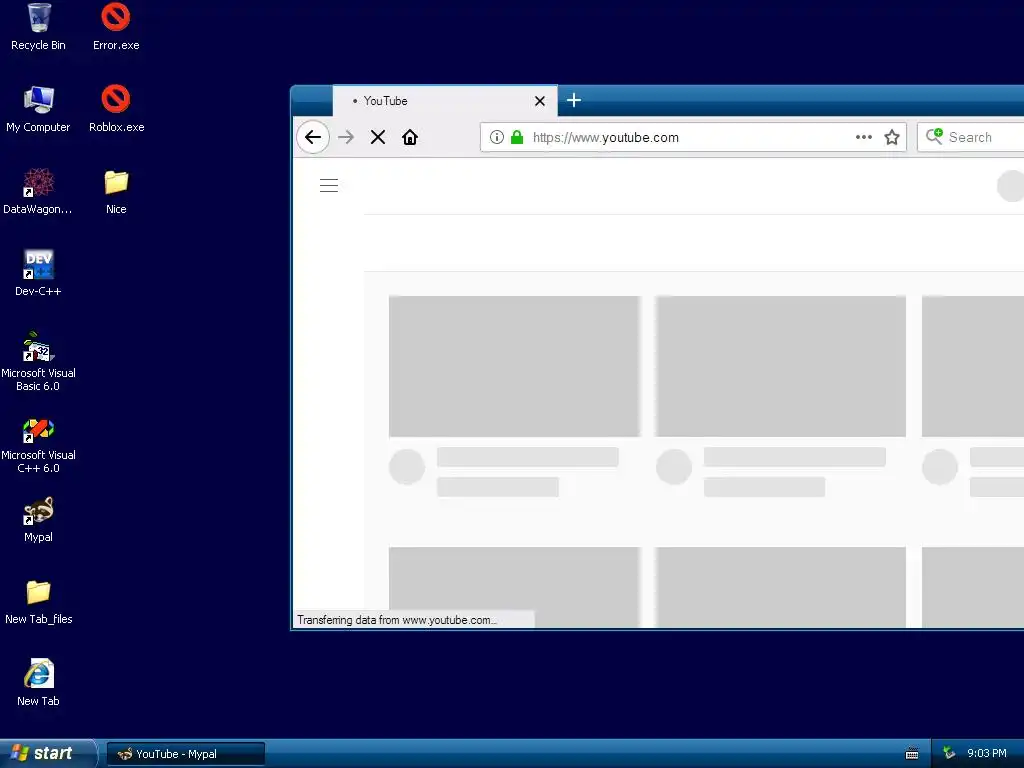The image size is (1024, 768).
Task: Click the system tray network icon
Action: pos(949,753)
